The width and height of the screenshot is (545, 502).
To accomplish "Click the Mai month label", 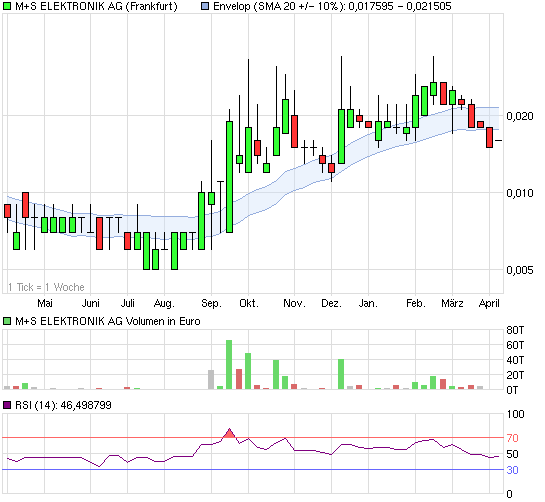I will pyautogui.click(x=45, y=303).
